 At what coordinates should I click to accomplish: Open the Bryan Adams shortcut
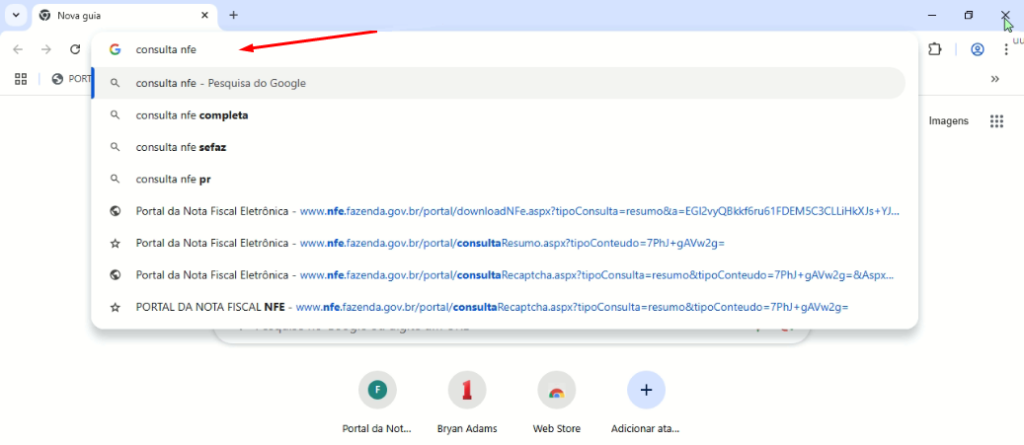tap(467, 403)
